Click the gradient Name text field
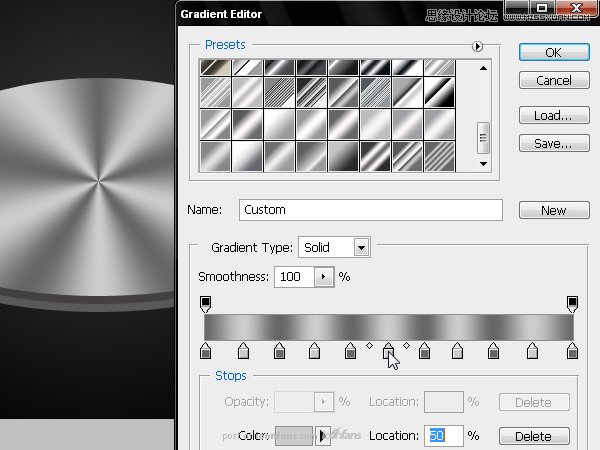 point(371,210)
